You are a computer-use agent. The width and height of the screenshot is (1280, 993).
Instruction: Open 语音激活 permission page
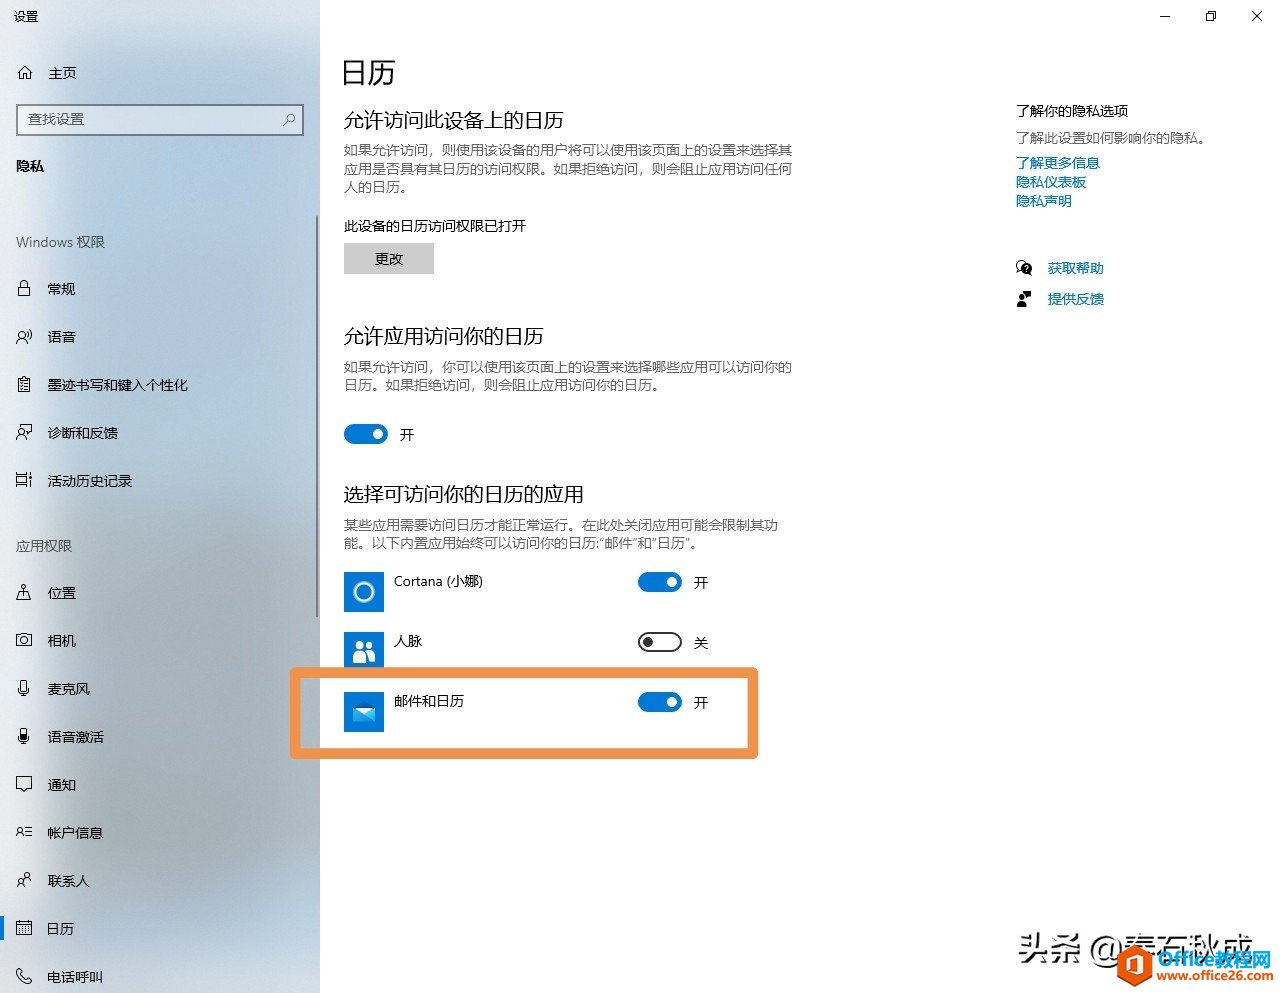point(75,737)
